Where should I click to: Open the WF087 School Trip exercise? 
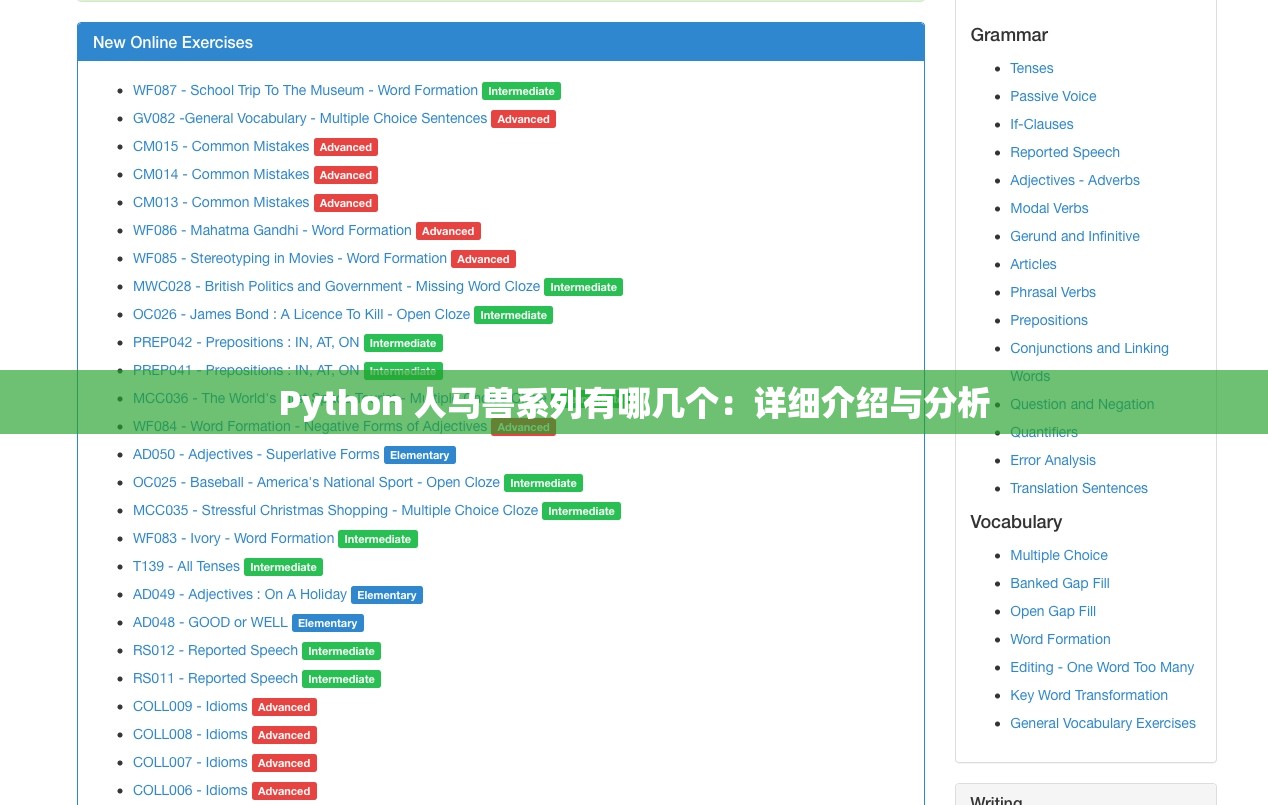[x=305, y=90]
